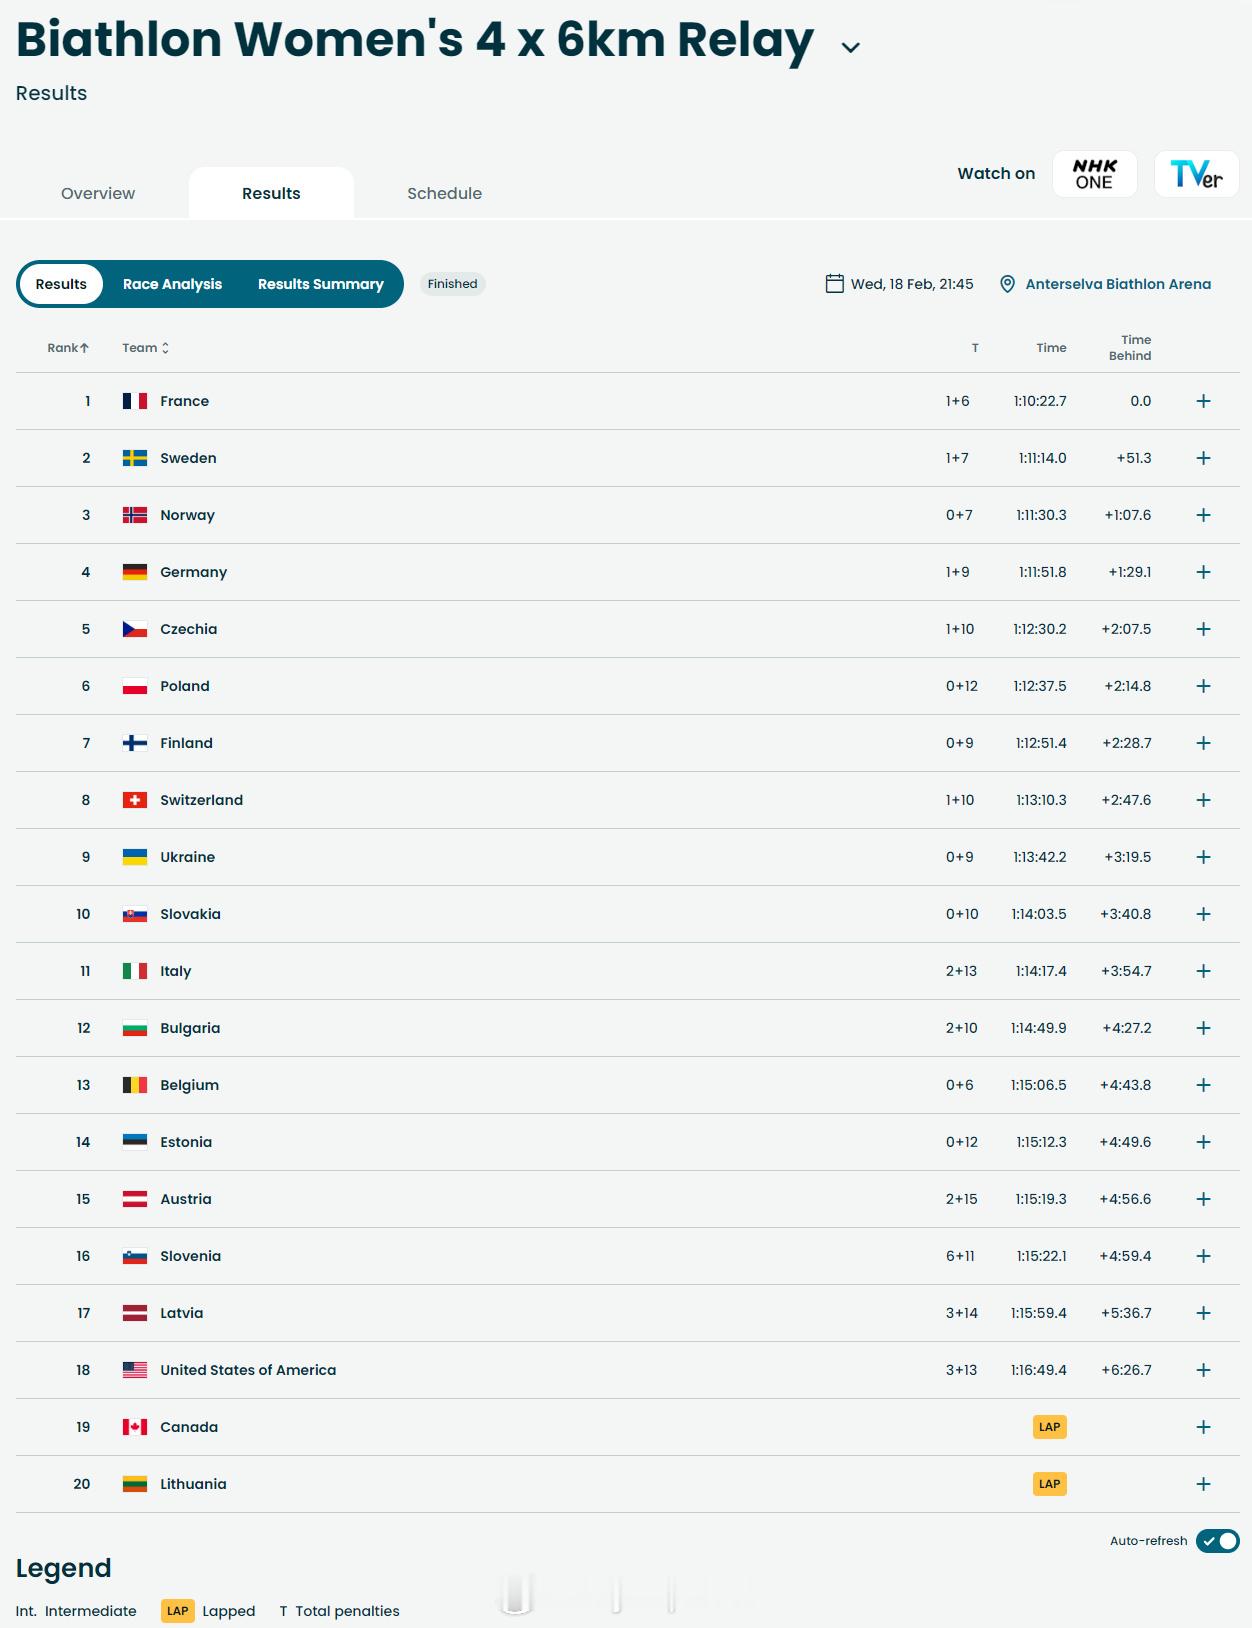Screen dimensions: 1252x1628
Task: Click the France flag icon
Action: pos(135,401)
